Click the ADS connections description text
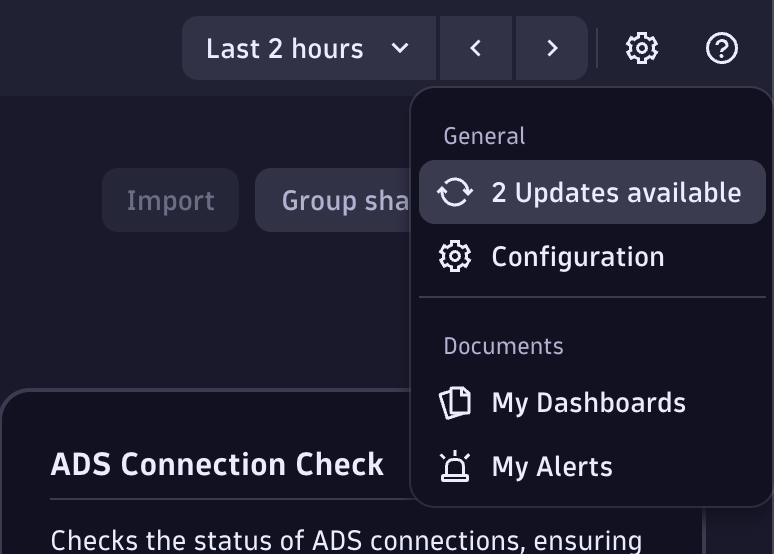 point(346,540)
